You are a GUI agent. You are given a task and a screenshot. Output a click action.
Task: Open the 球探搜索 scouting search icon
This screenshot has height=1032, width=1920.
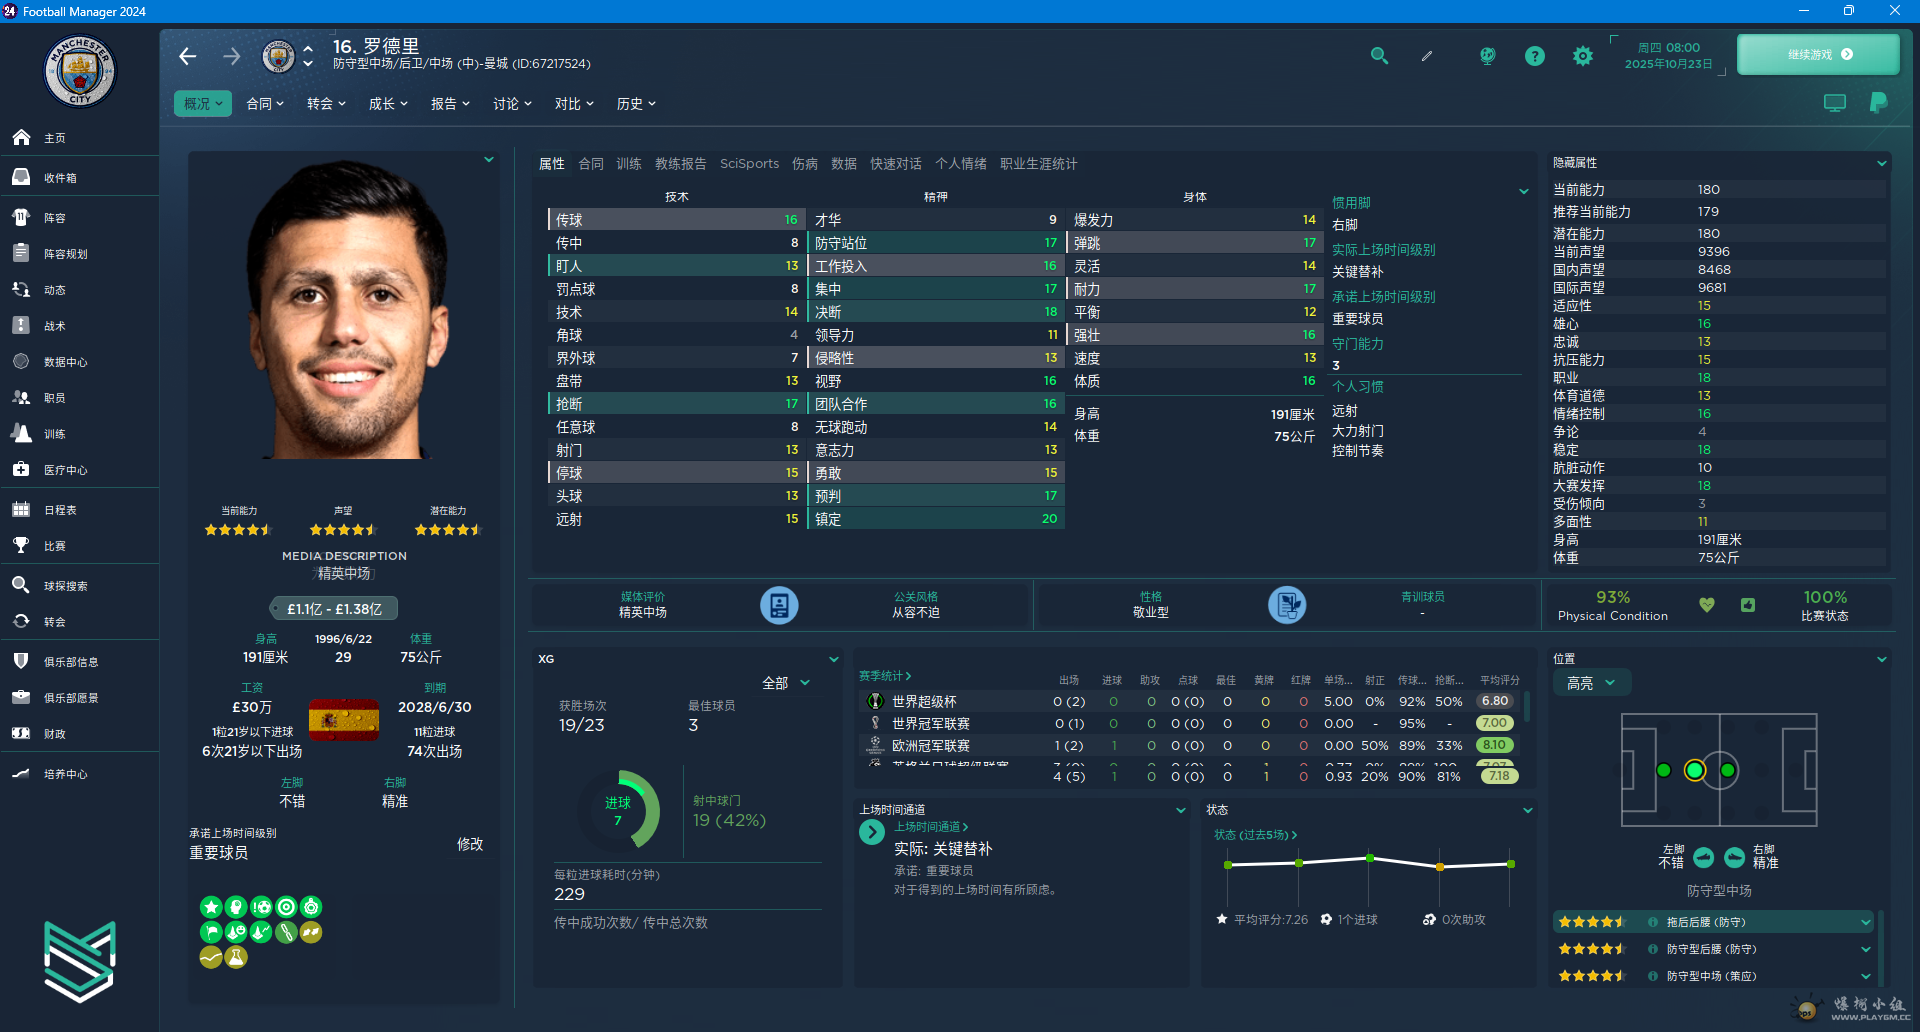coord(21,585)
